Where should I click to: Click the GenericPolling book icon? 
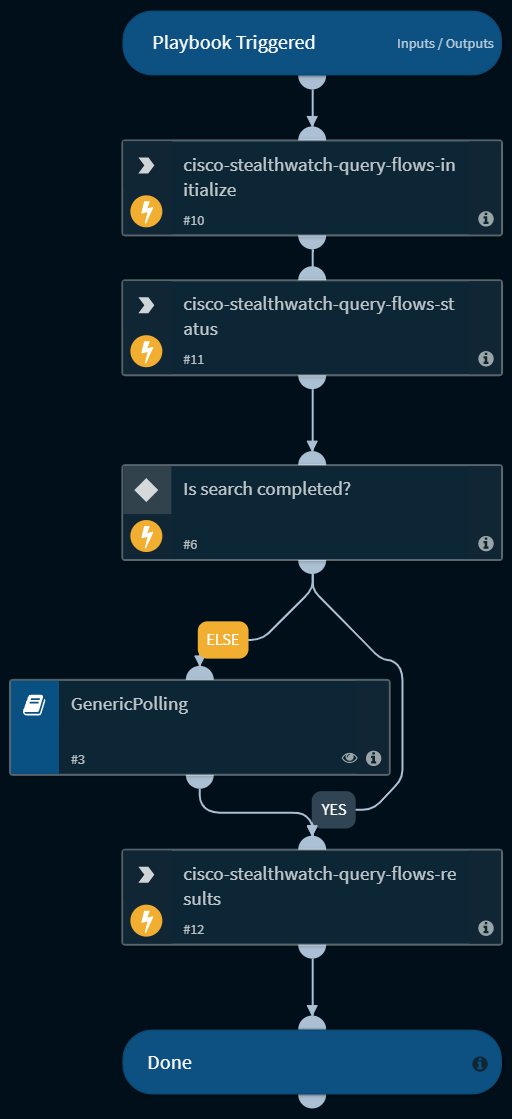pyautogui.click(x=34, y=706)
